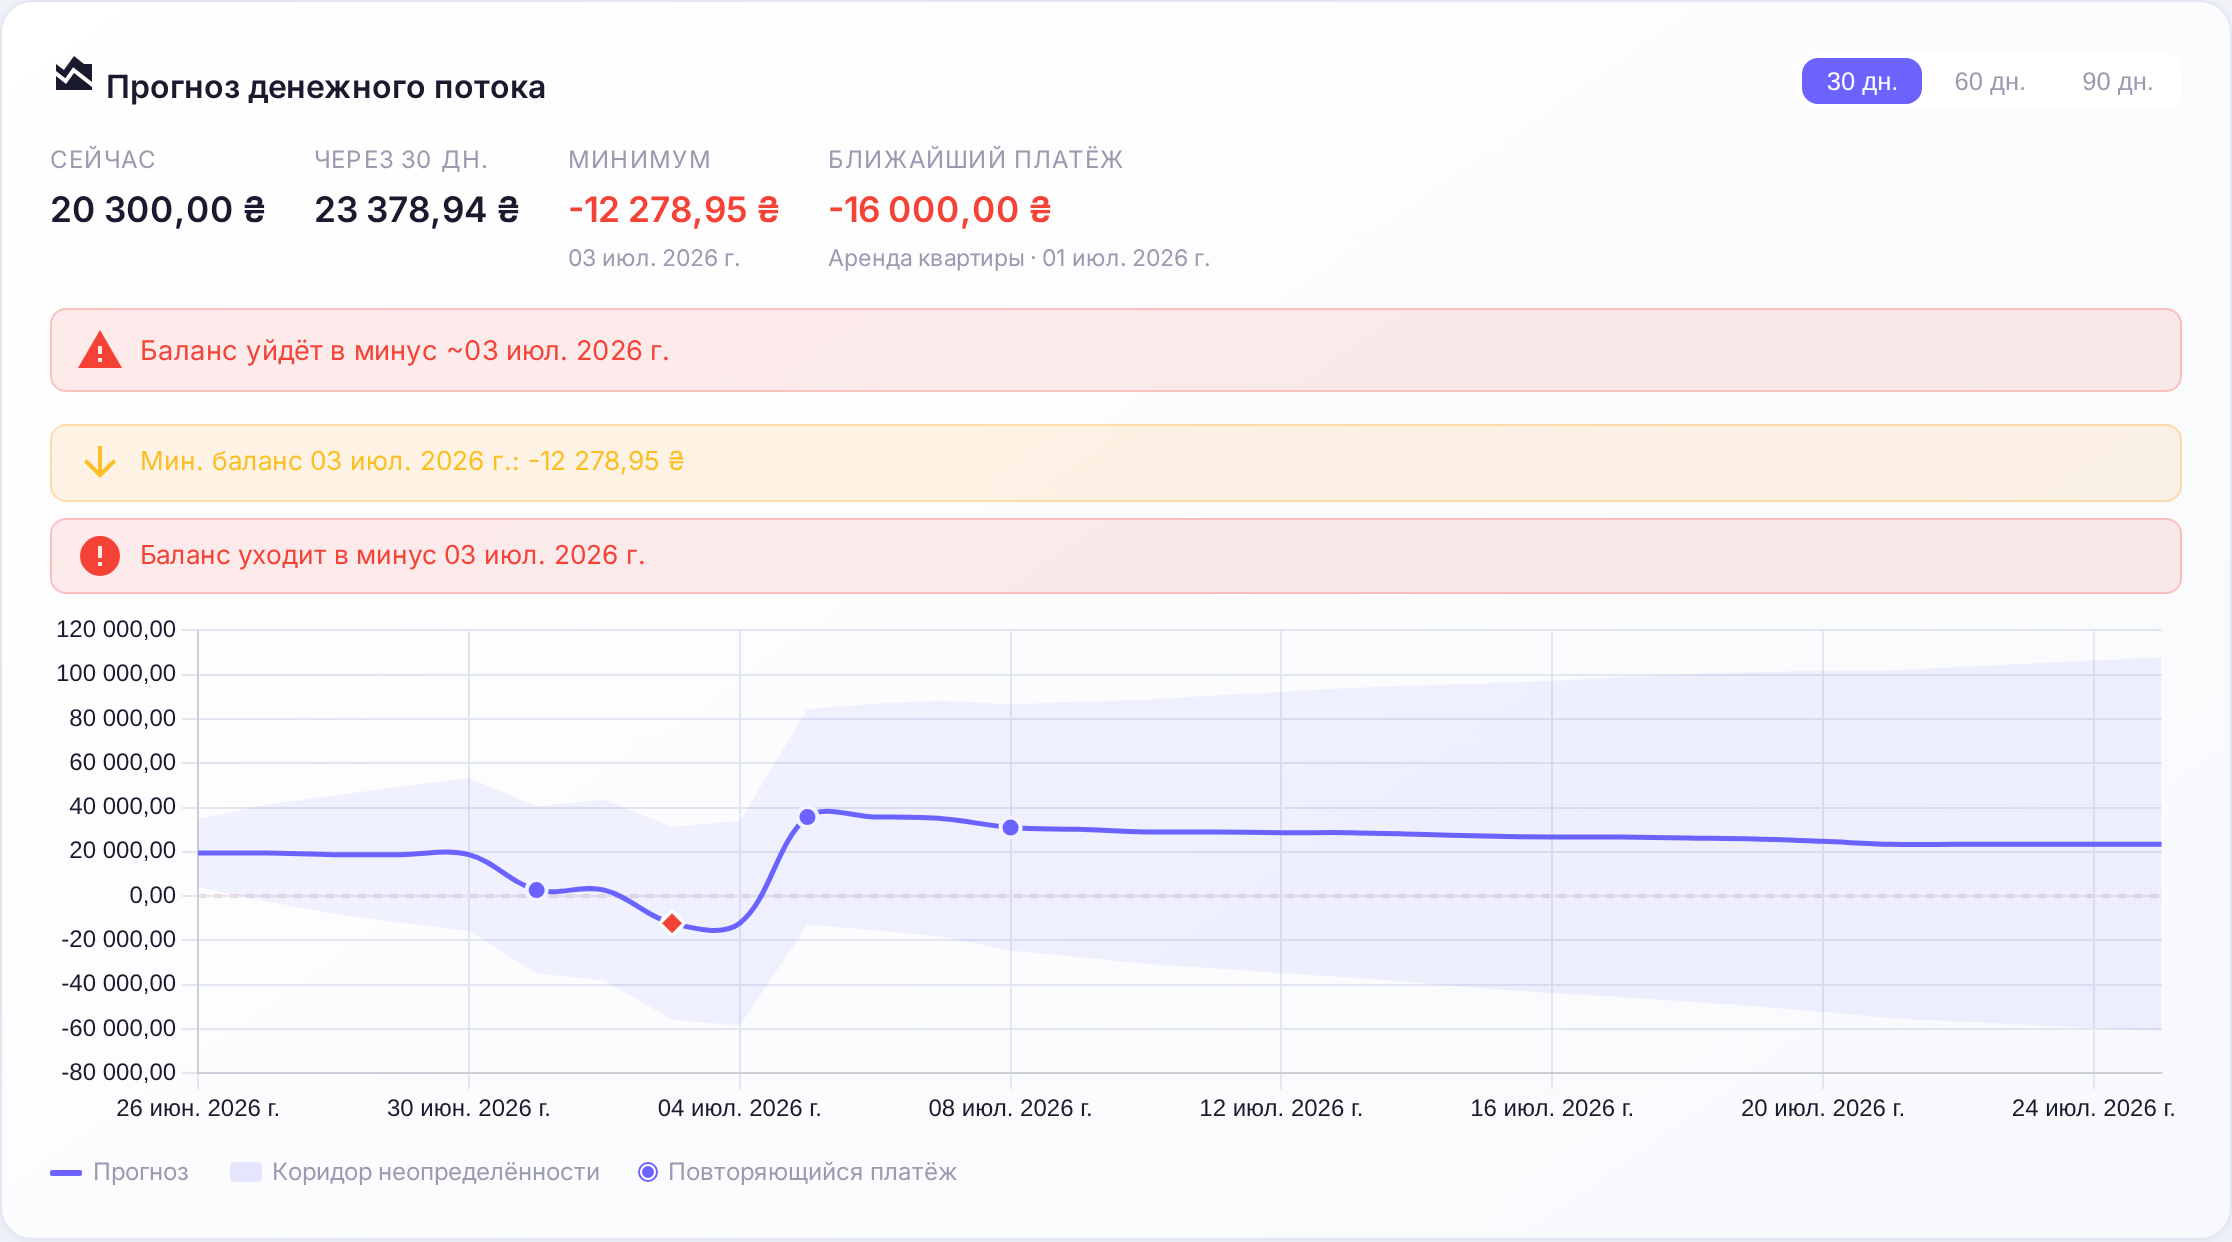Click the cash flow forecast chart icon

pyautogui.click(x=74, y=75)
